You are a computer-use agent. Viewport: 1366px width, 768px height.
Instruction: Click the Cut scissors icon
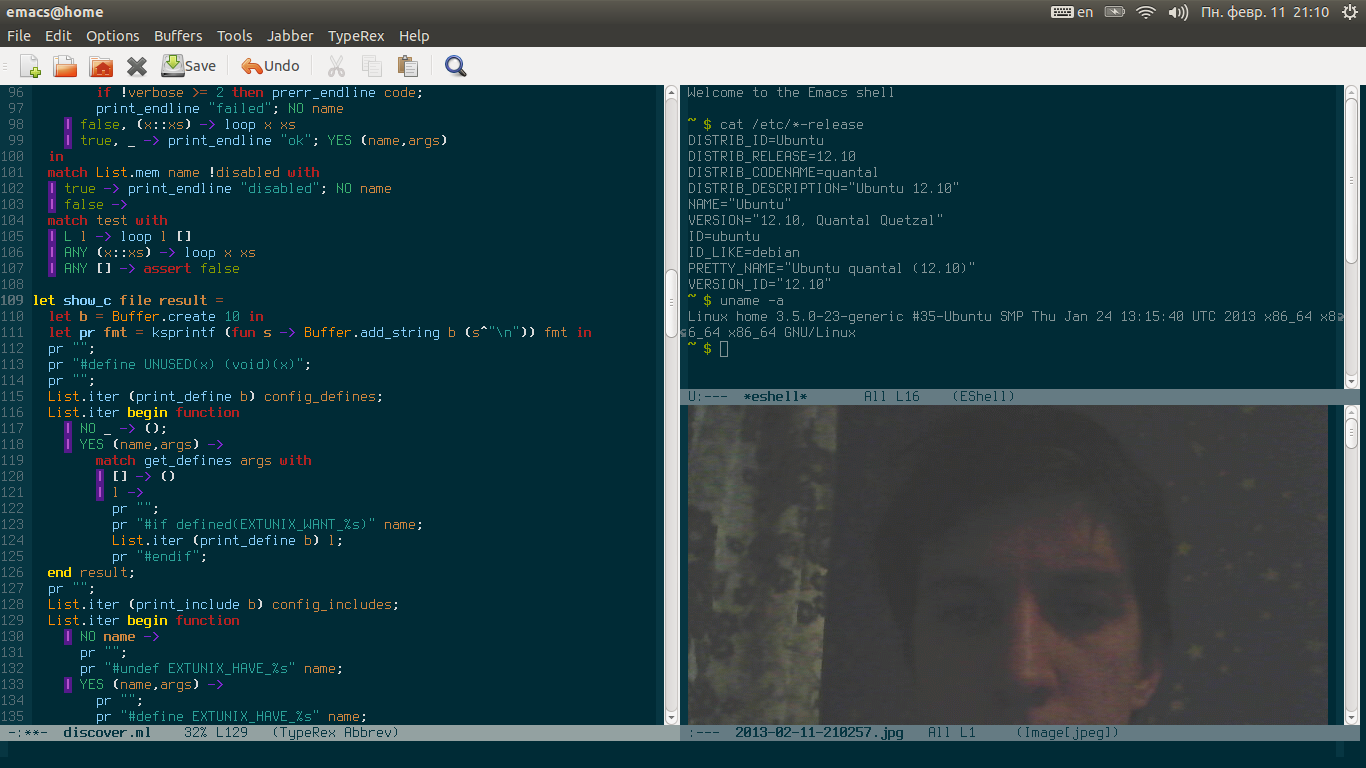tap(336, 66)
